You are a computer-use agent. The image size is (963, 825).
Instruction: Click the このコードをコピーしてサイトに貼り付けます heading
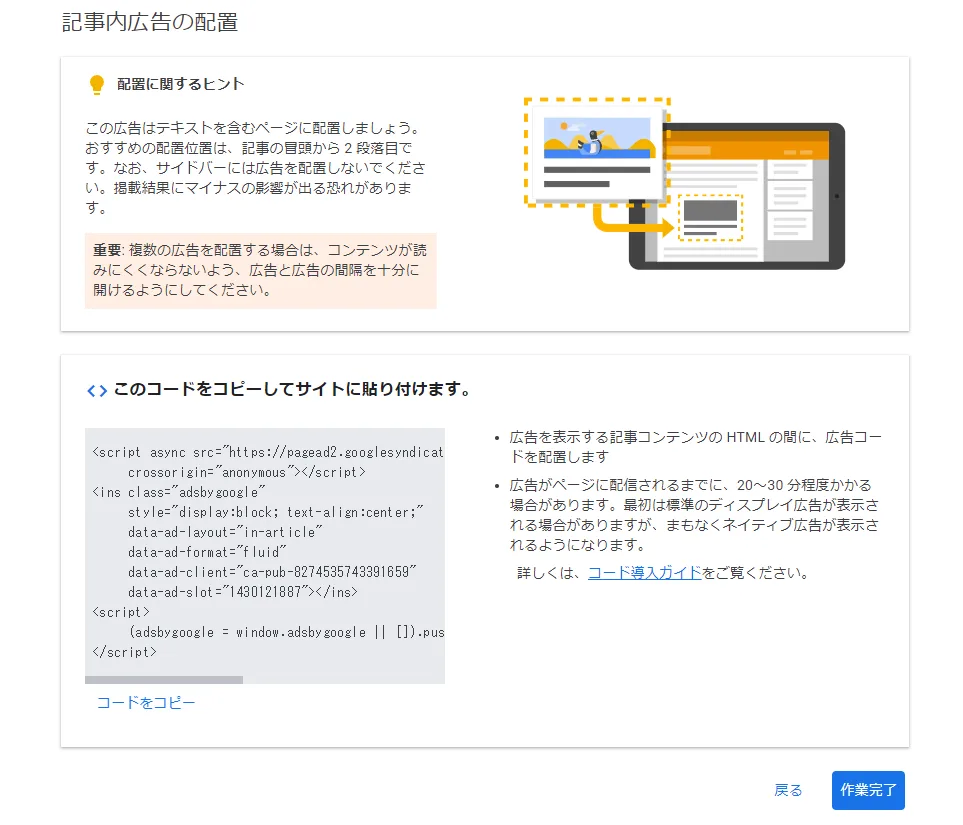(x=292, y=390)
